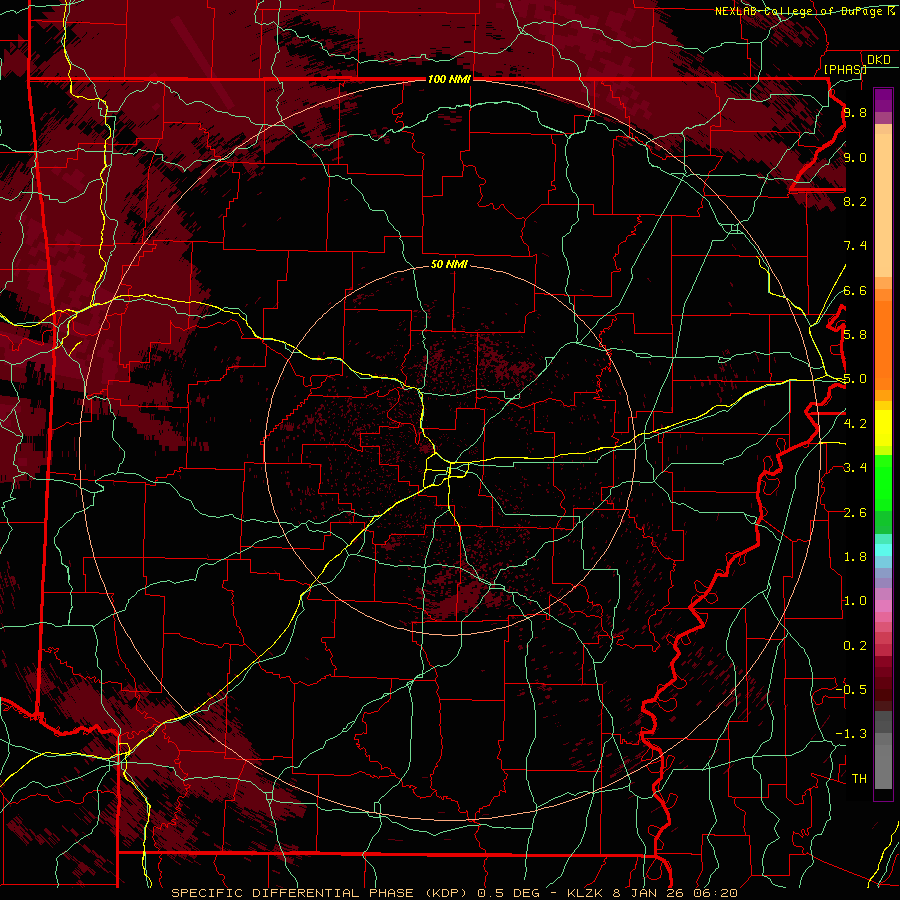Click the TH threshold label

[x=859, y=779]
